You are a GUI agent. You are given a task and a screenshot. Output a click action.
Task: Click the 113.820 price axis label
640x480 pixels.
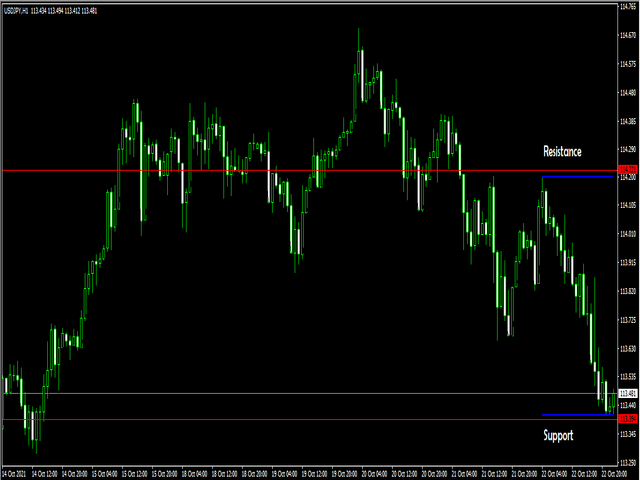[x=628, y=291]
